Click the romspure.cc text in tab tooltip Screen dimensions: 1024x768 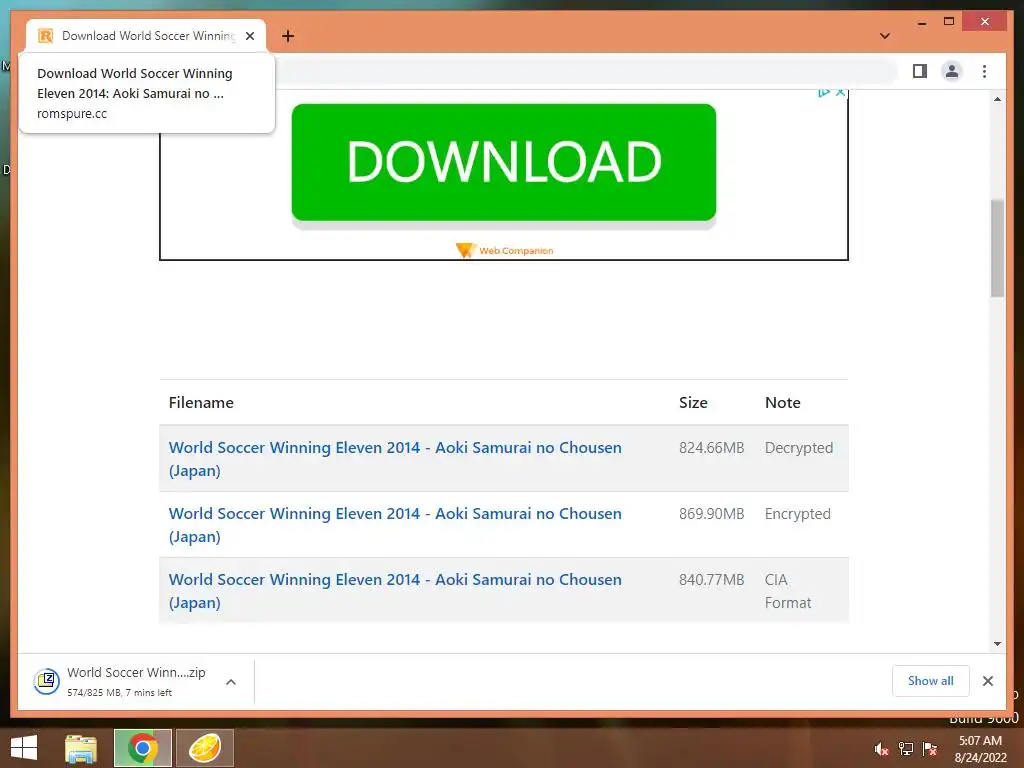[x=72, y=114]
